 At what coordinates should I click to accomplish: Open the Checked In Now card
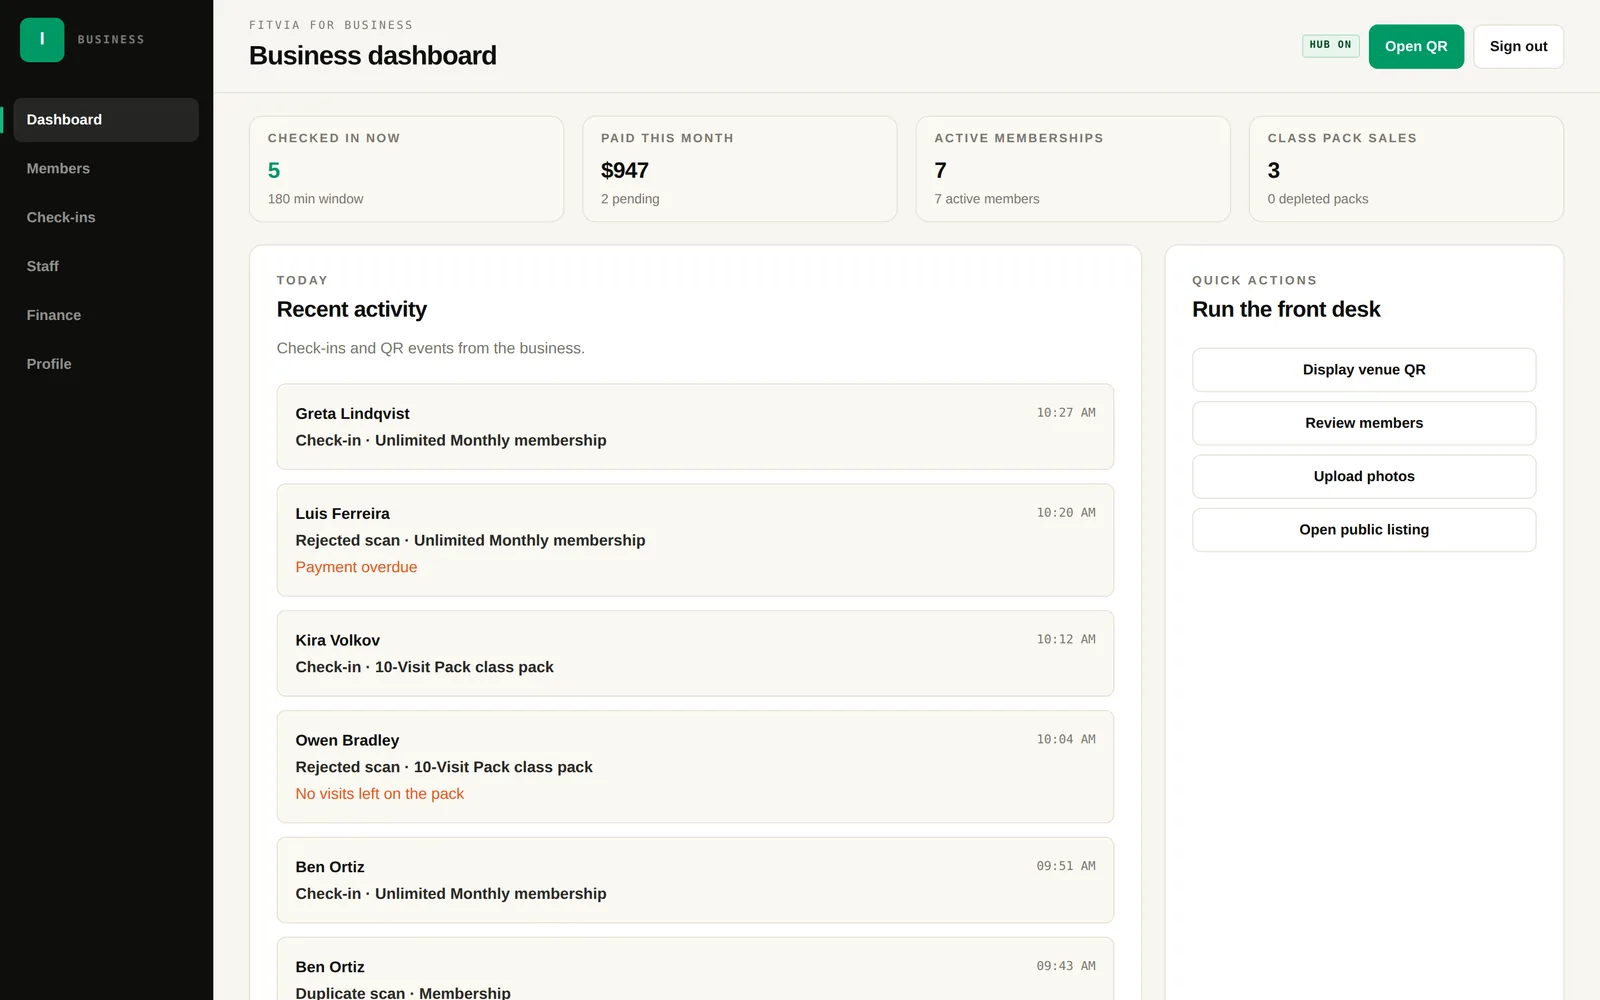click(x=406, y=169)
